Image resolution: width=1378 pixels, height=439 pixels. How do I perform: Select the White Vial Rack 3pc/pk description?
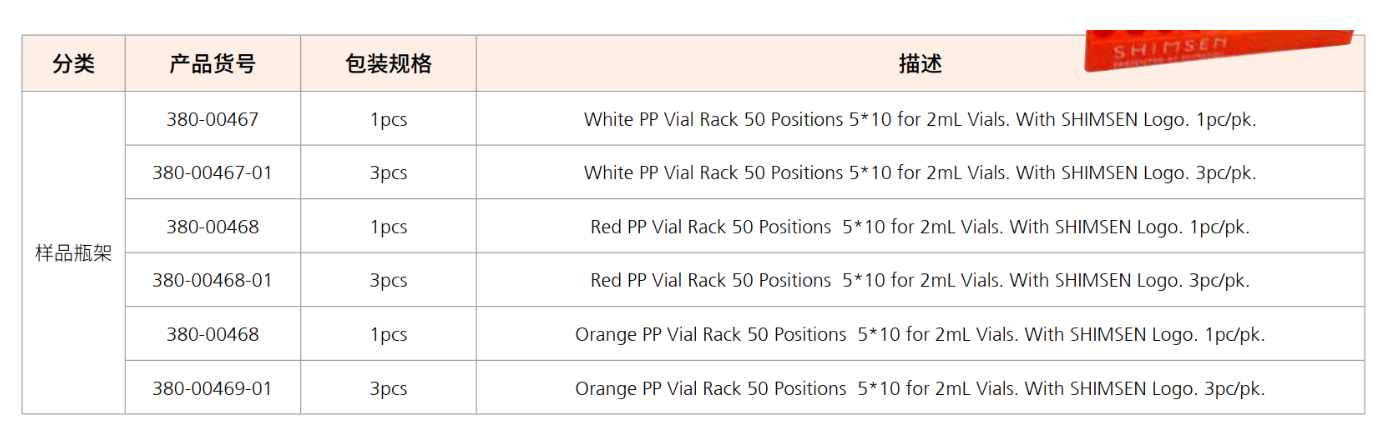tap(919, 173)
